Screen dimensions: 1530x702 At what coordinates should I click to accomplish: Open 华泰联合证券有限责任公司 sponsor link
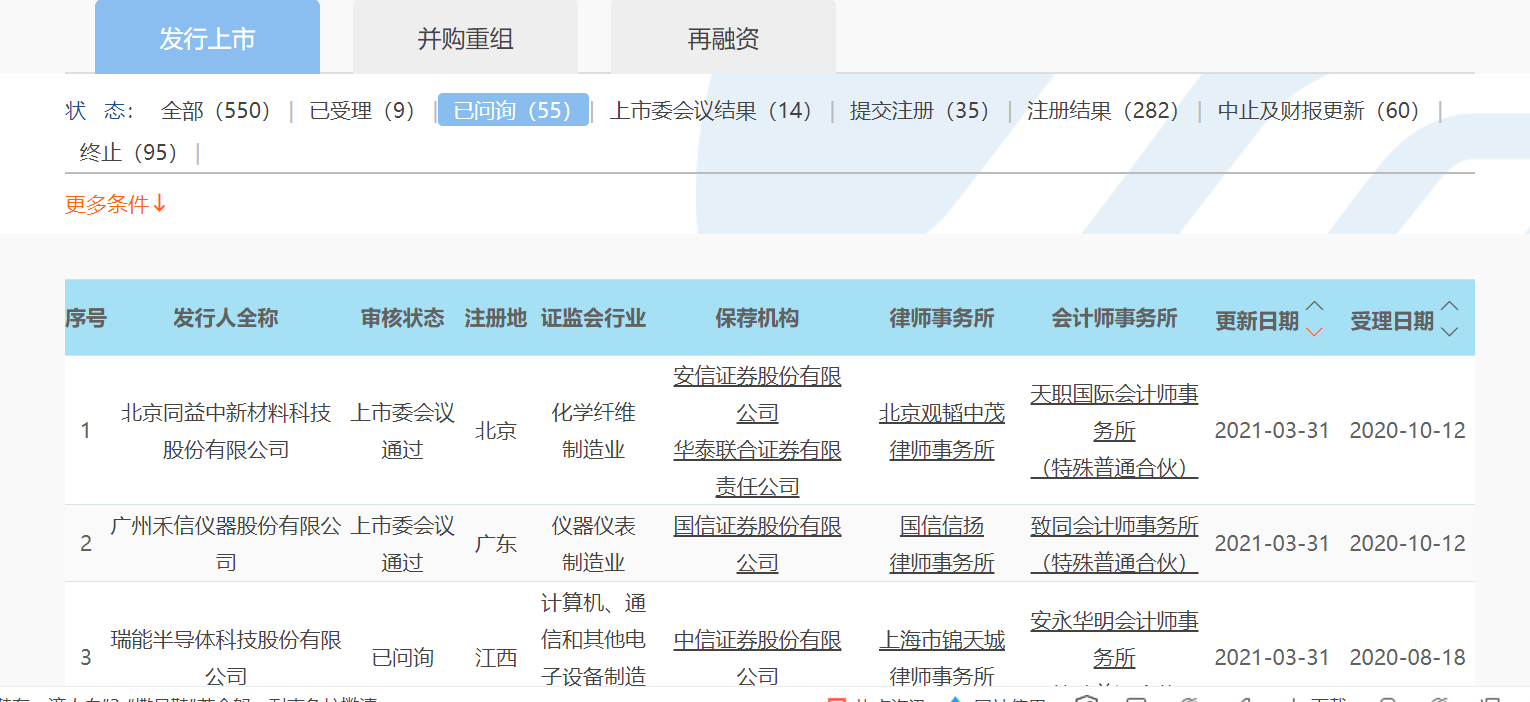[x=757, y=468]
